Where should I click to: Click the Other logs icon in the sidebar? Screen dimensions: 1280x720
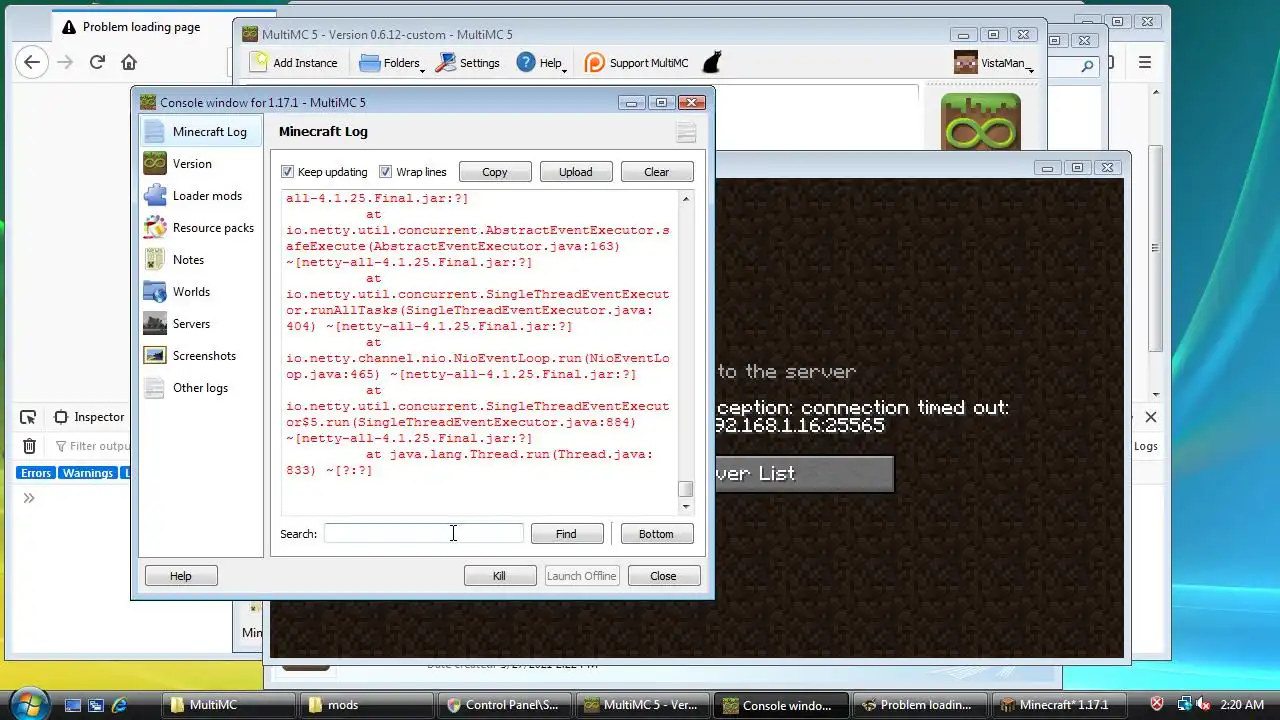pos(155,387)
